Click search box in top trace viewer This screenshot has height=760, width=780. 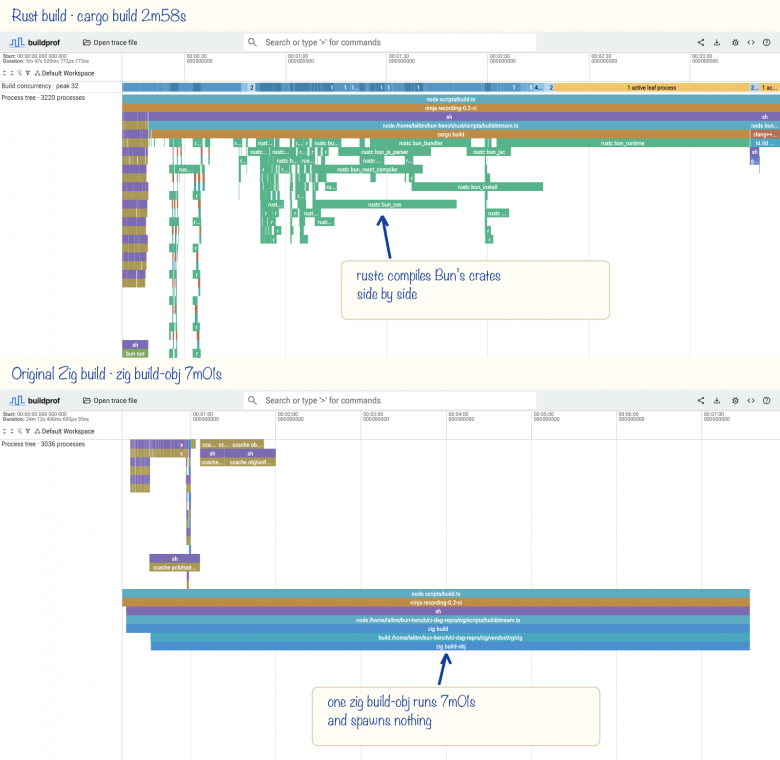click(x=390, y=43)
